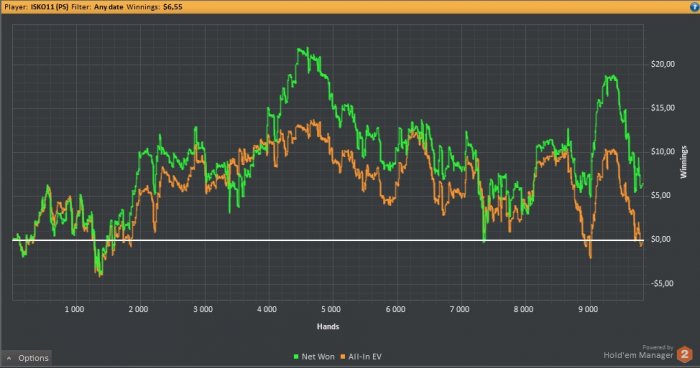
Task: Click the blue help icon in the top corner
Action: (x=695, y=7)
